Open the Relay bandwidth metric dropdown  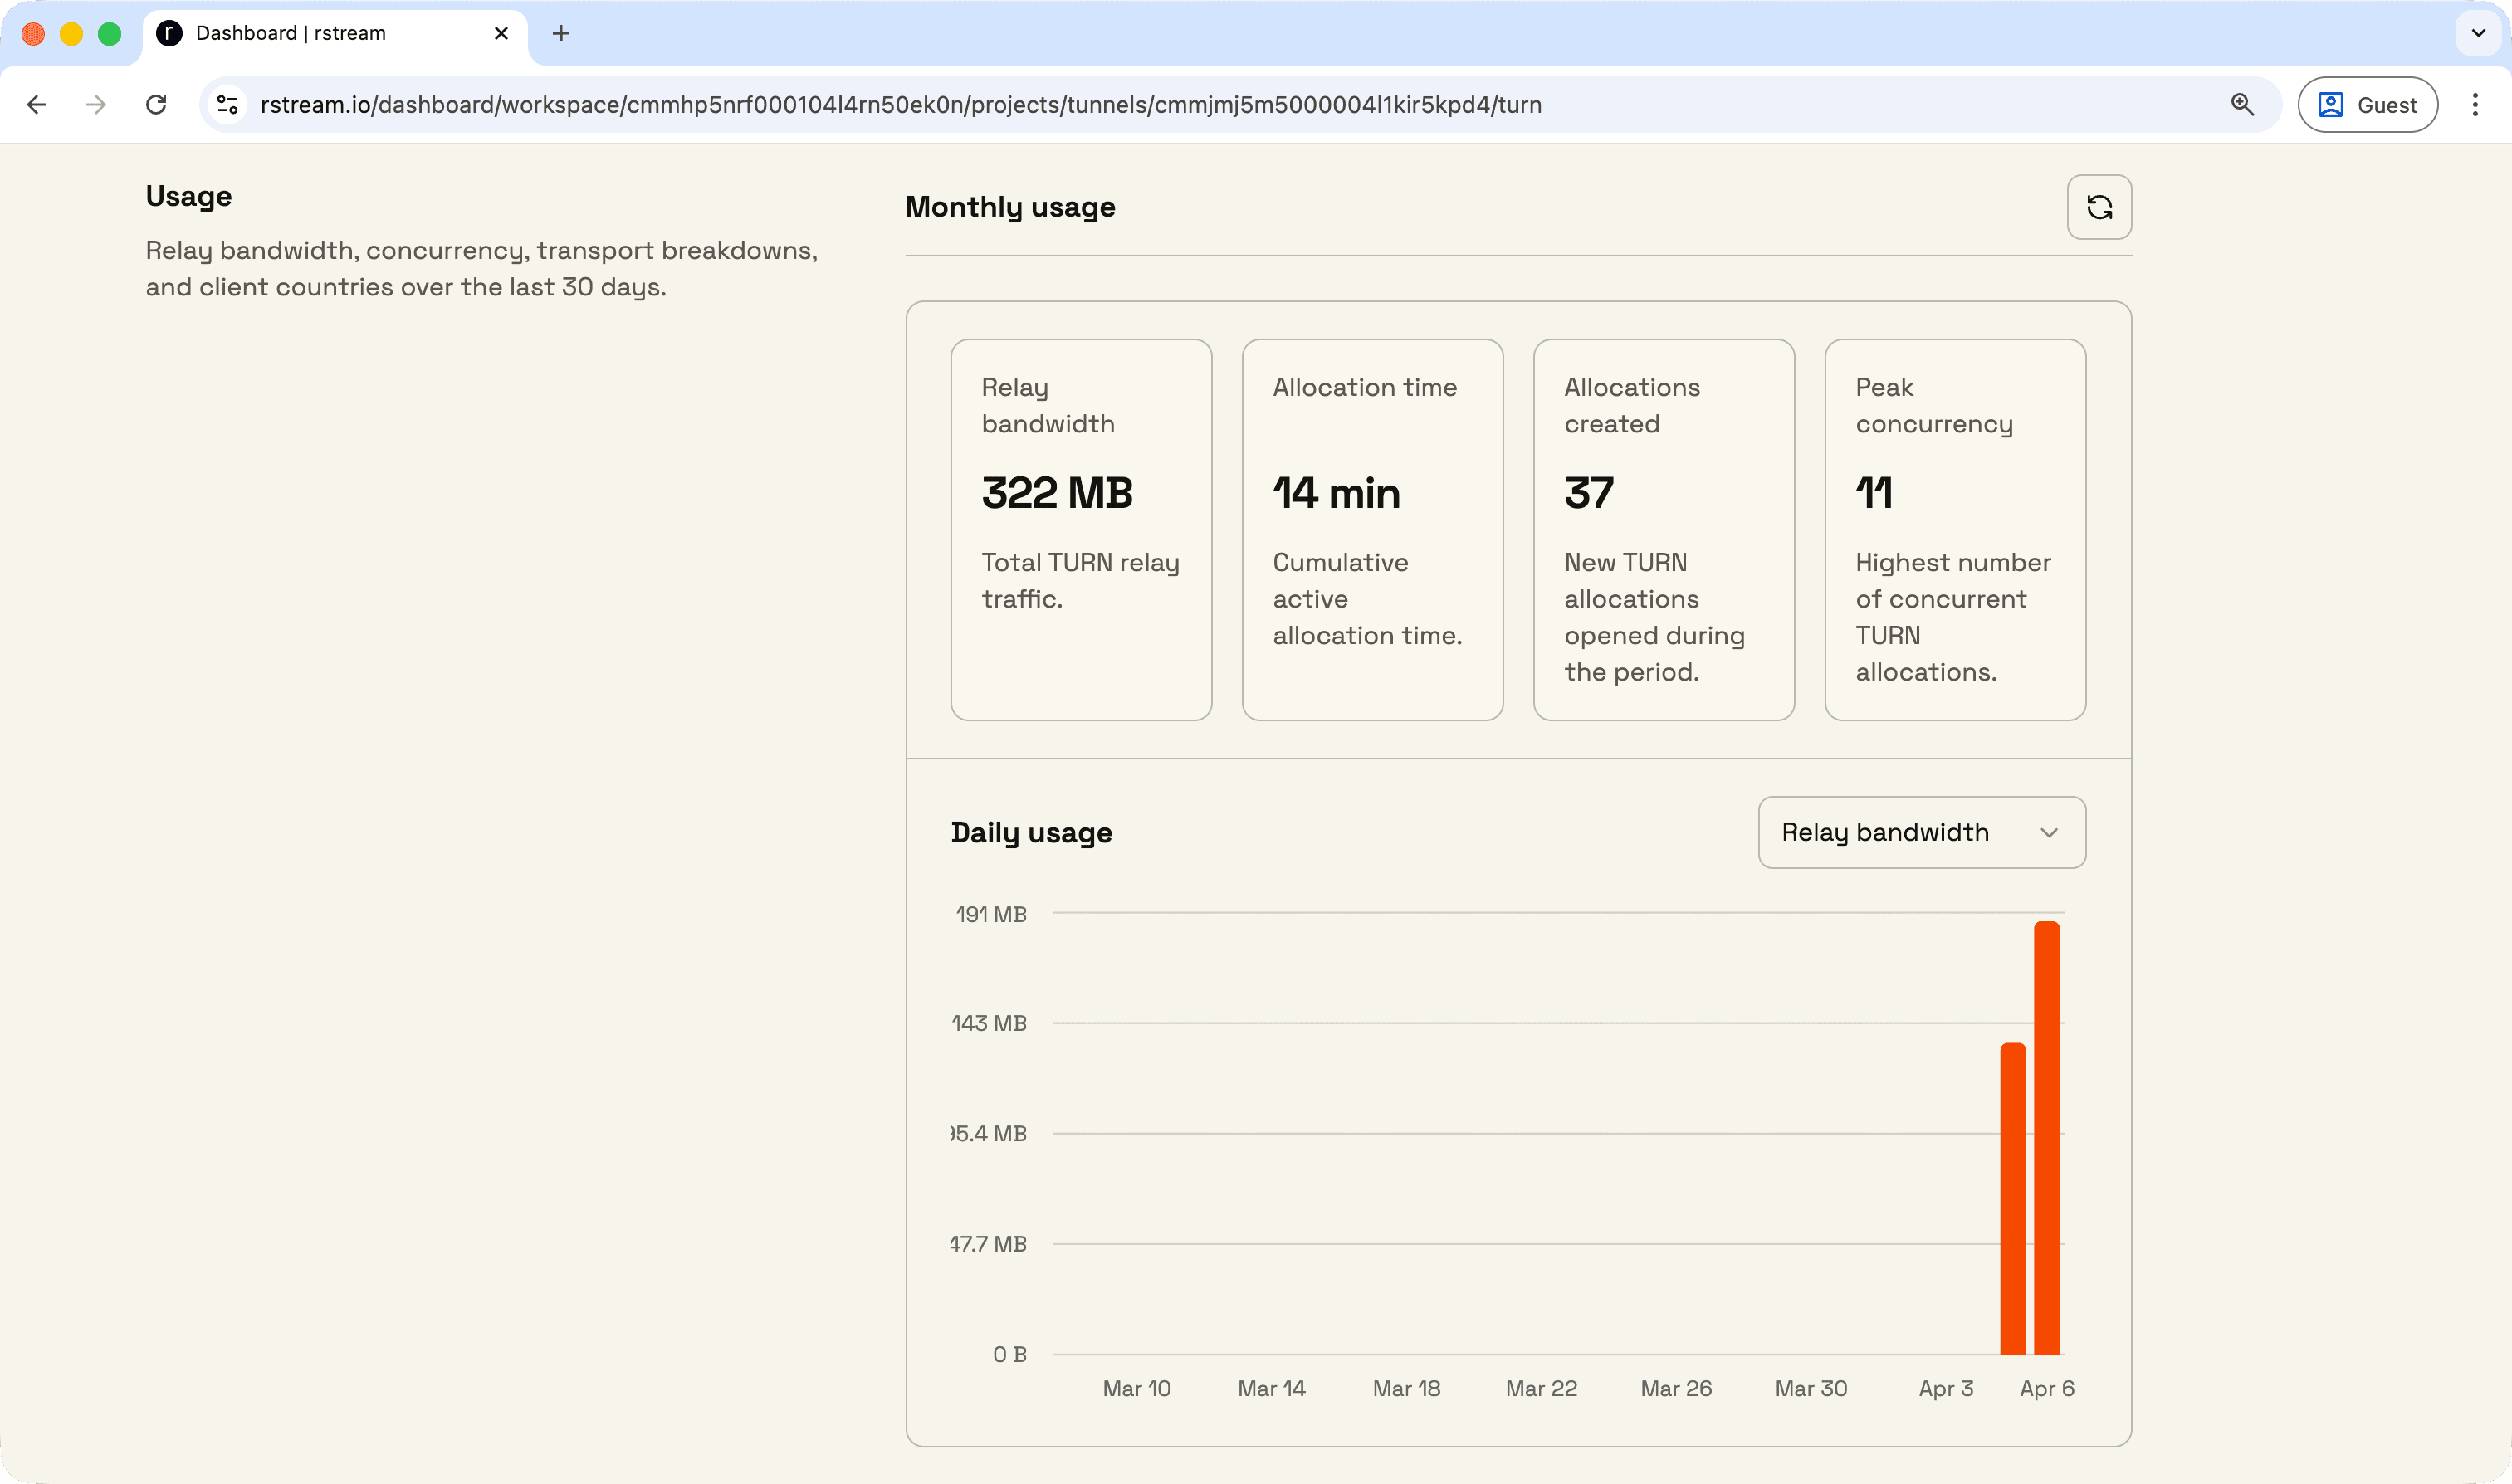click(x=1921, y=832)
